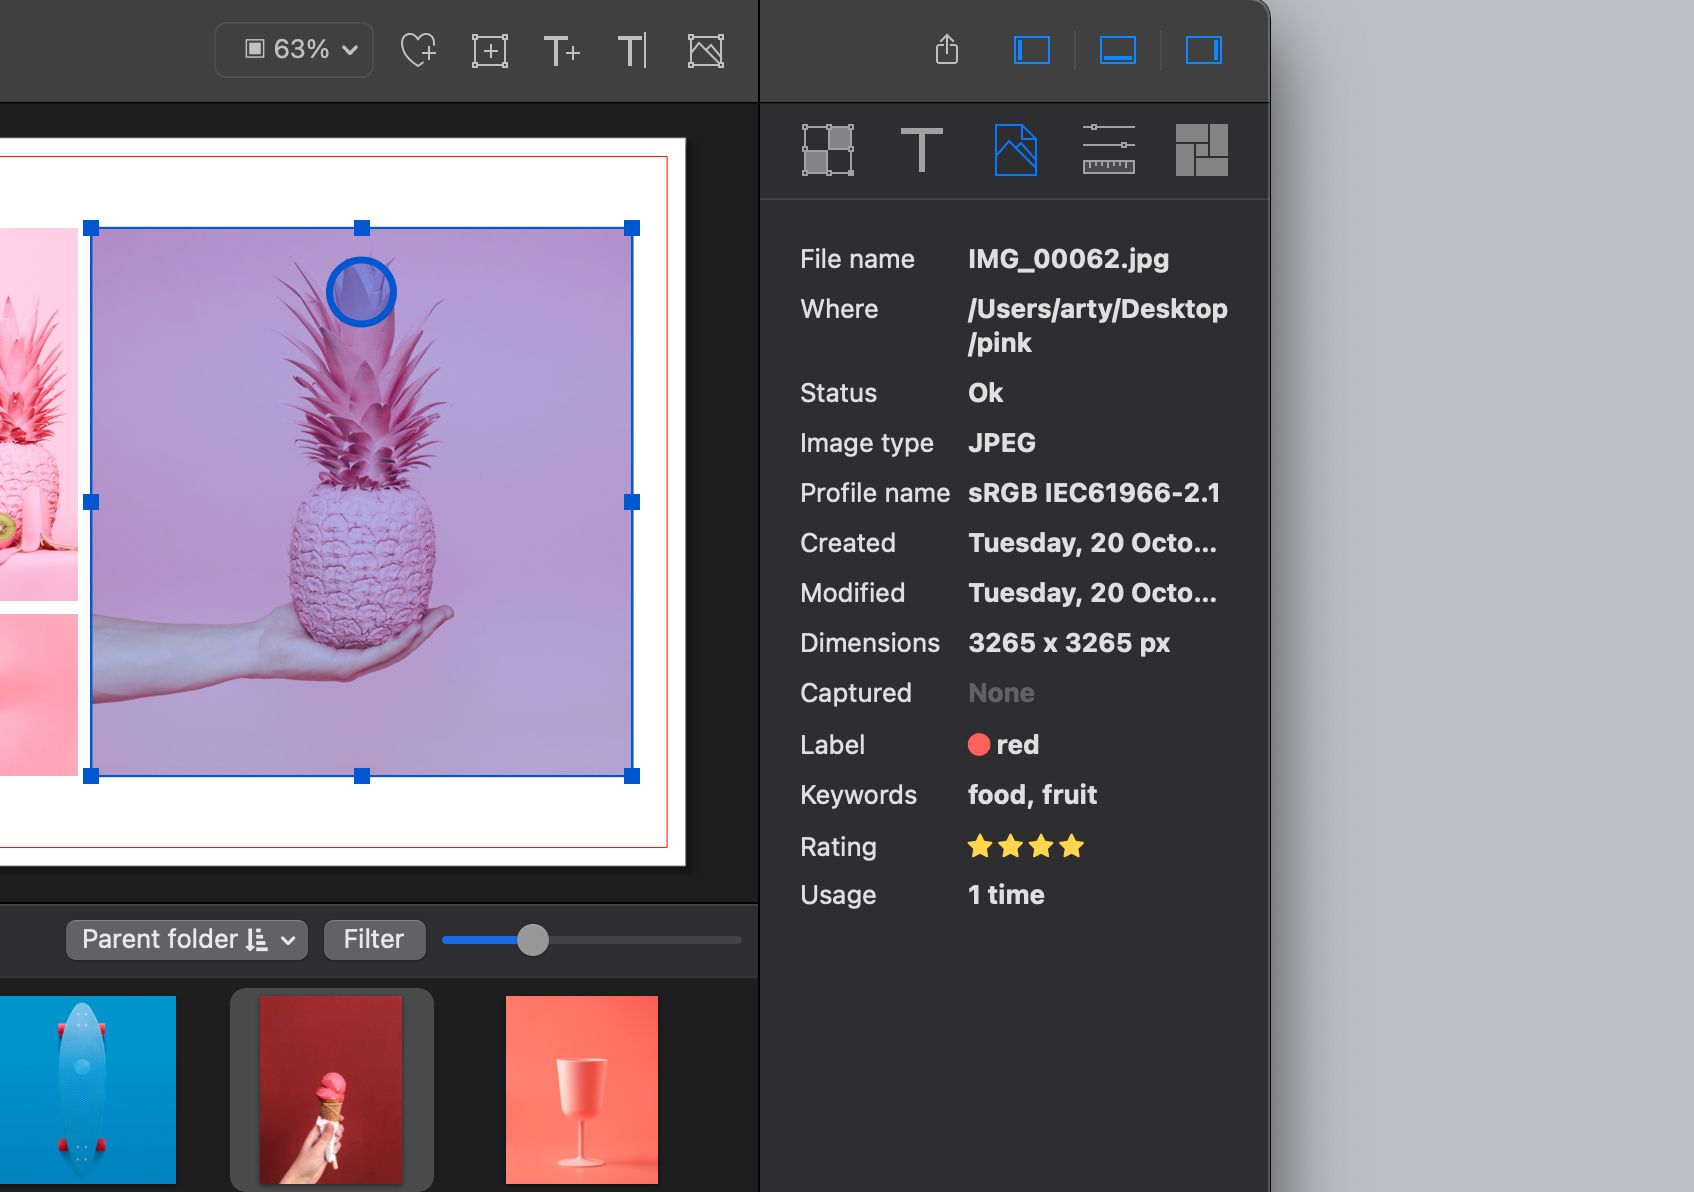Toggle the right inspector panel
1694x1192 pixels.
point(1204,50)
